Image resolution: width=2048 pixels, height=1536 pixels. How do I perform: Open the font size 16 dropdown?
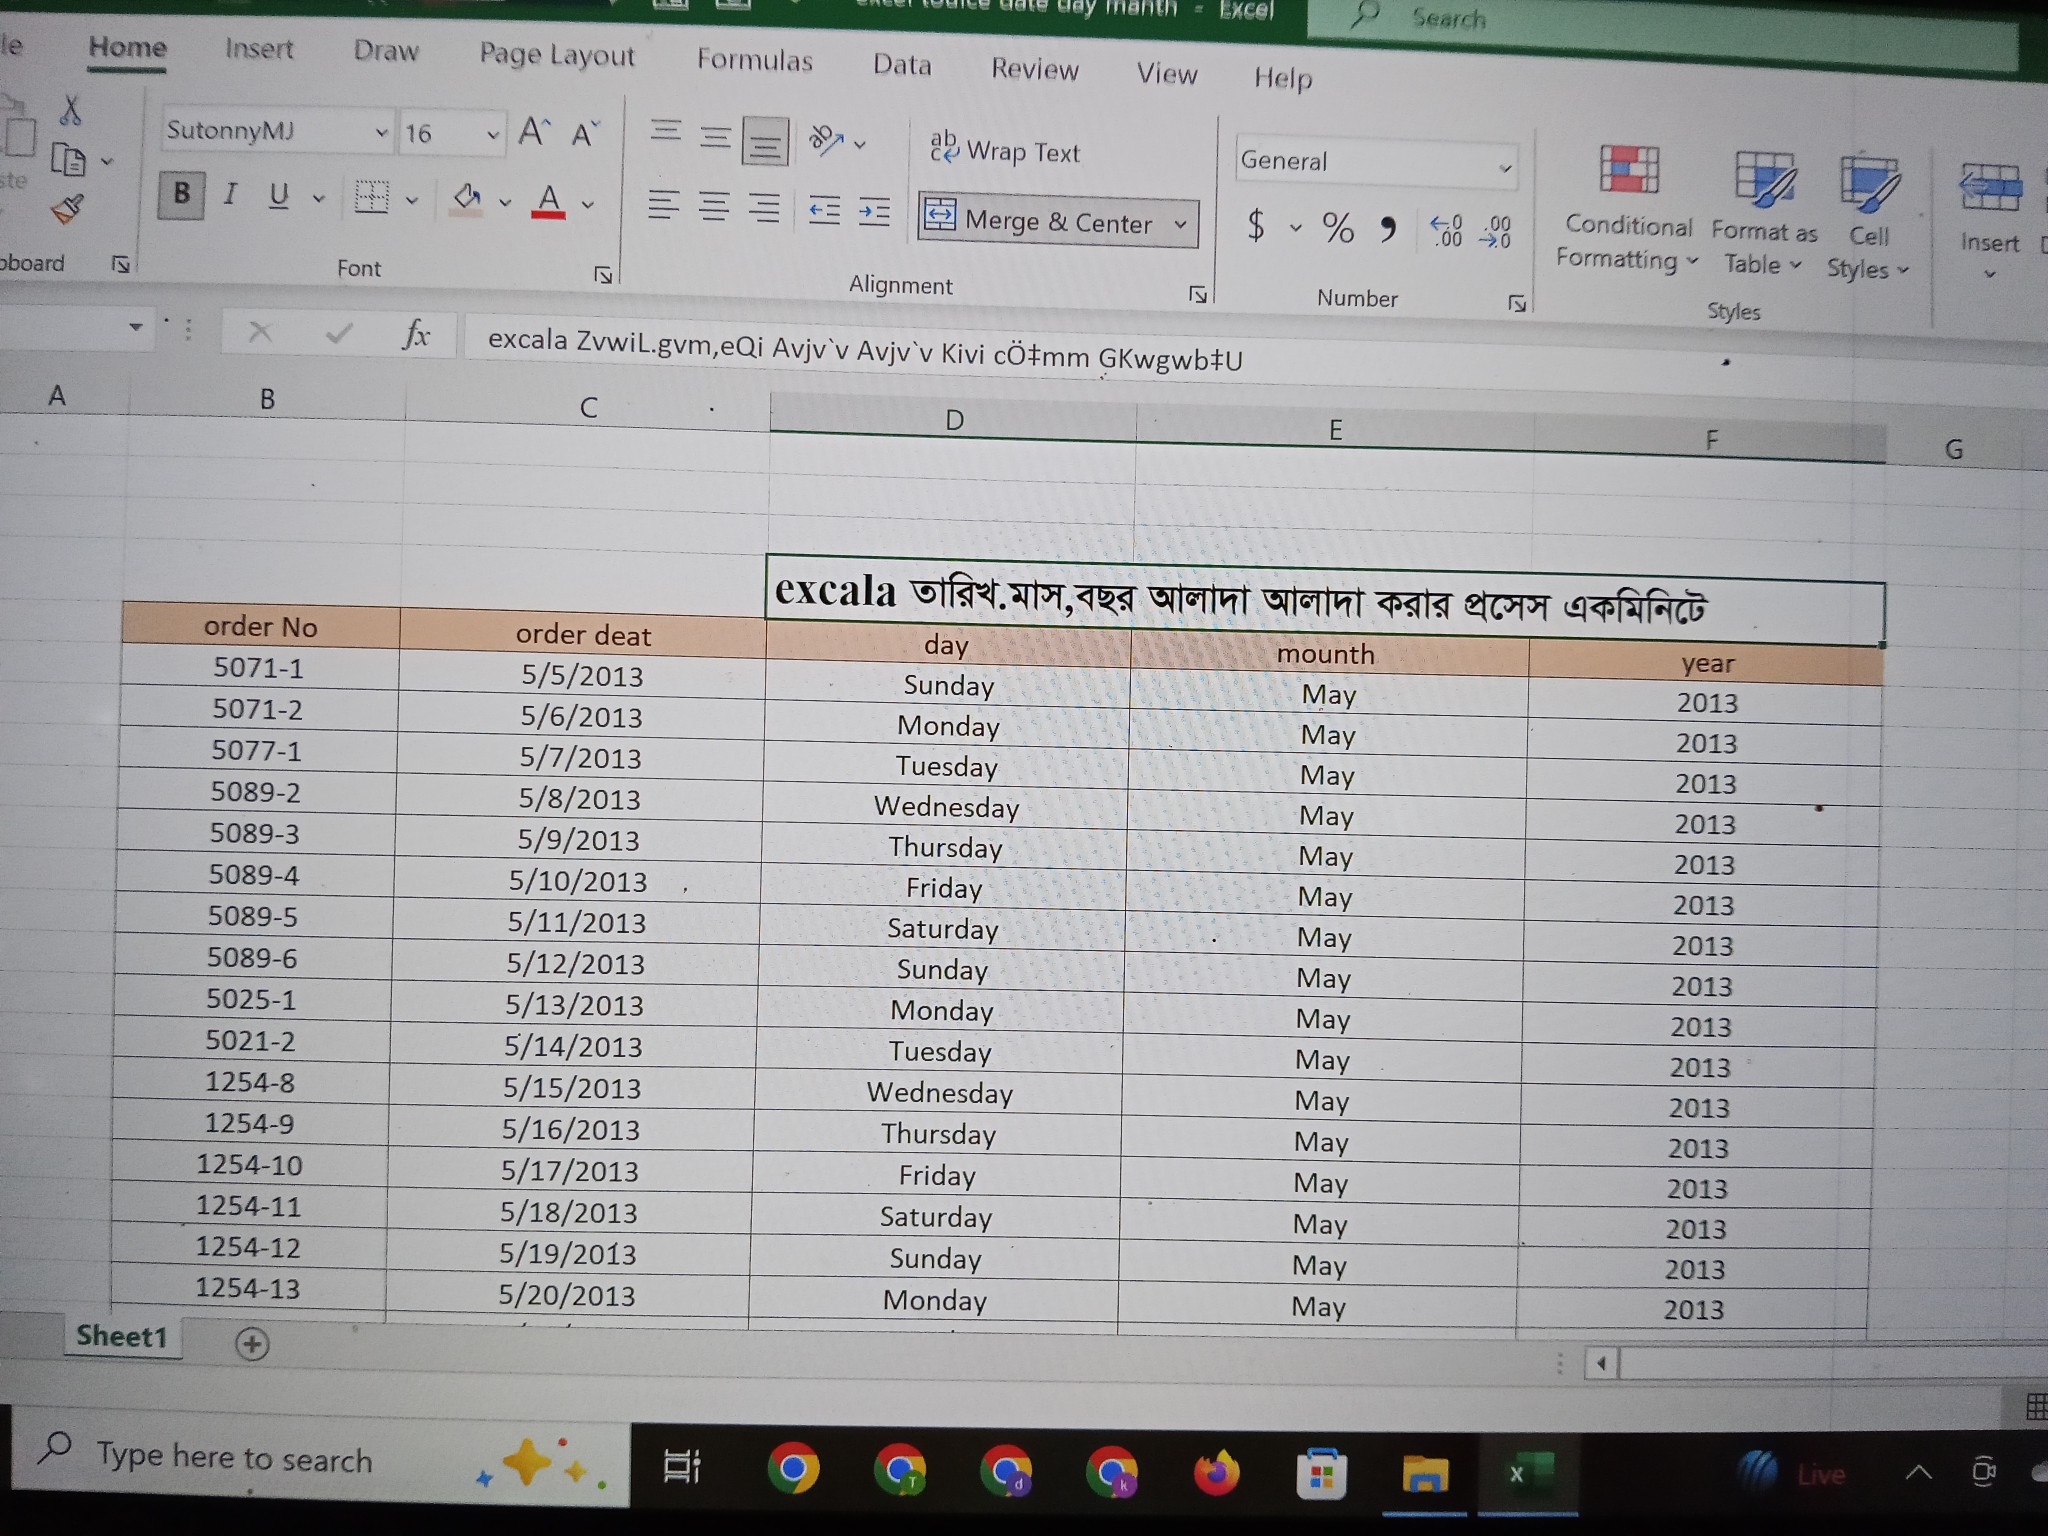(493, 134)
